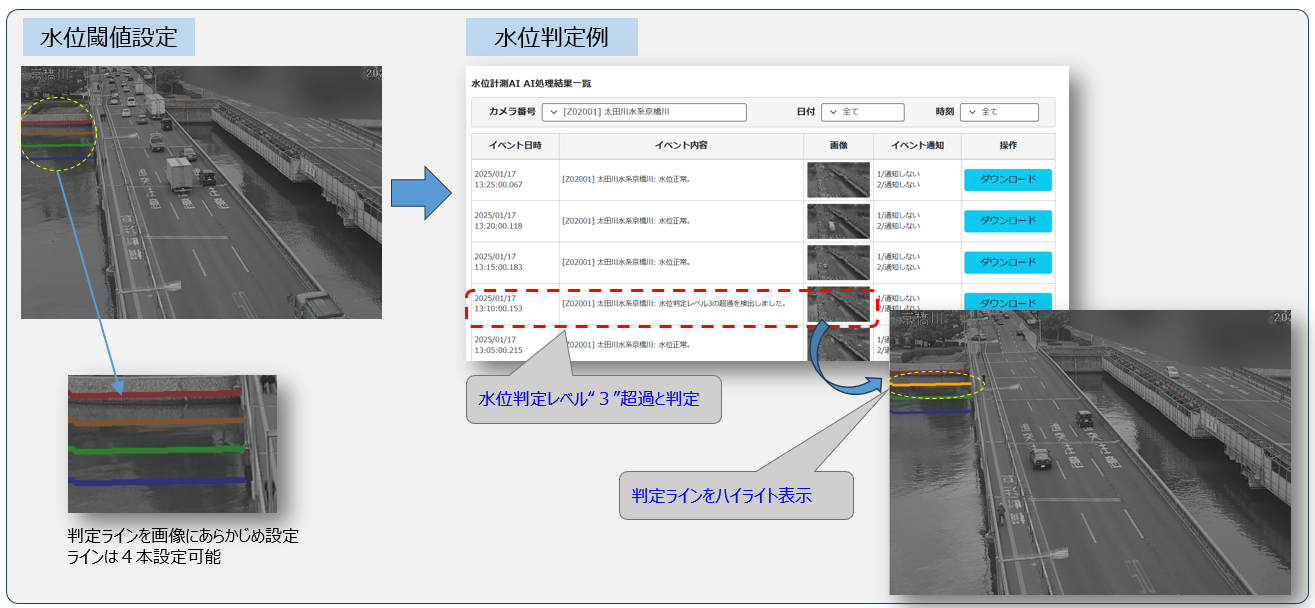Click the red line in the enlarged threshold image
This screenshot has width=1315, height=608.
156,397
